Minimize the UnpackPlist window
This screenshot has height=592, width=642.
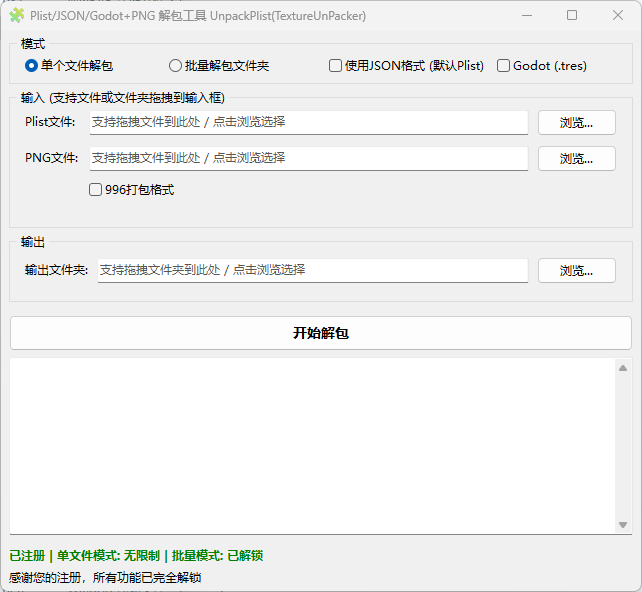point(527,16)
